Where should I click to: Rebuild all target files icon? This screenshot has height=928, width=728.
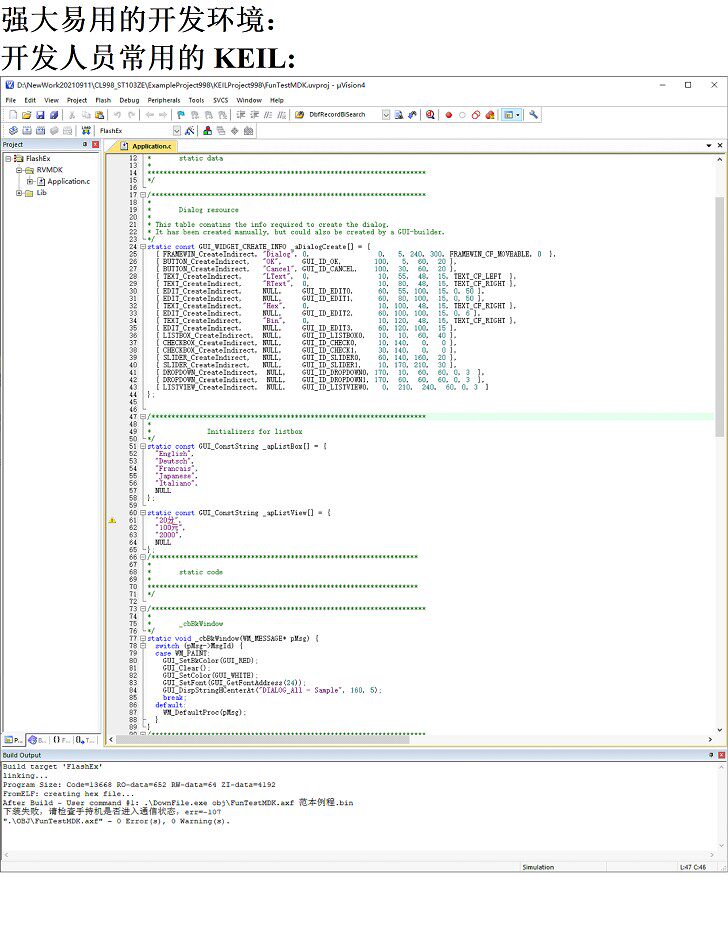pyautogui.click(x=40, y=131)
